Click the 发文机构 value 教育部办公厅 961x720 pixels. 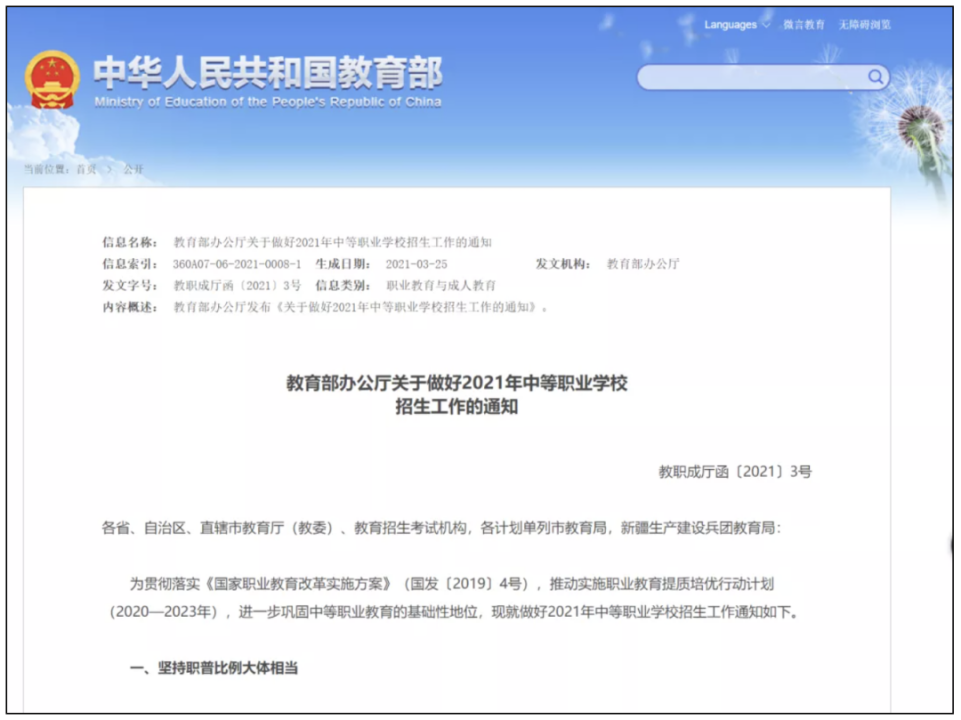[643, 264]
